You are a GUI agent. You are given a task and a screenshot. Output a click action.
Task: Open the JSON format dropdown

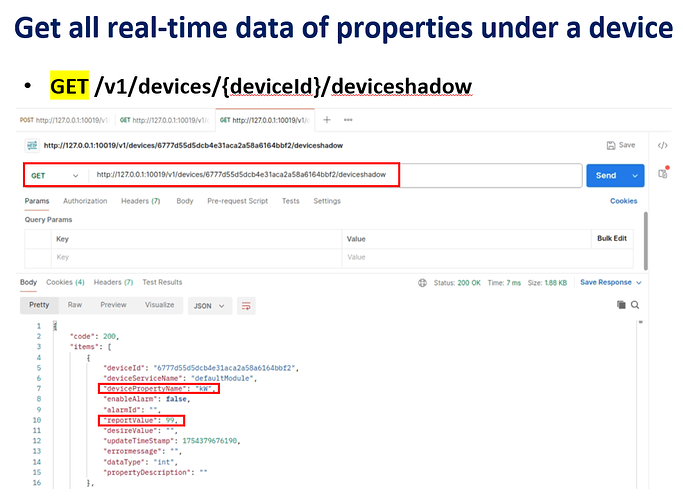(x=210, y=306)
